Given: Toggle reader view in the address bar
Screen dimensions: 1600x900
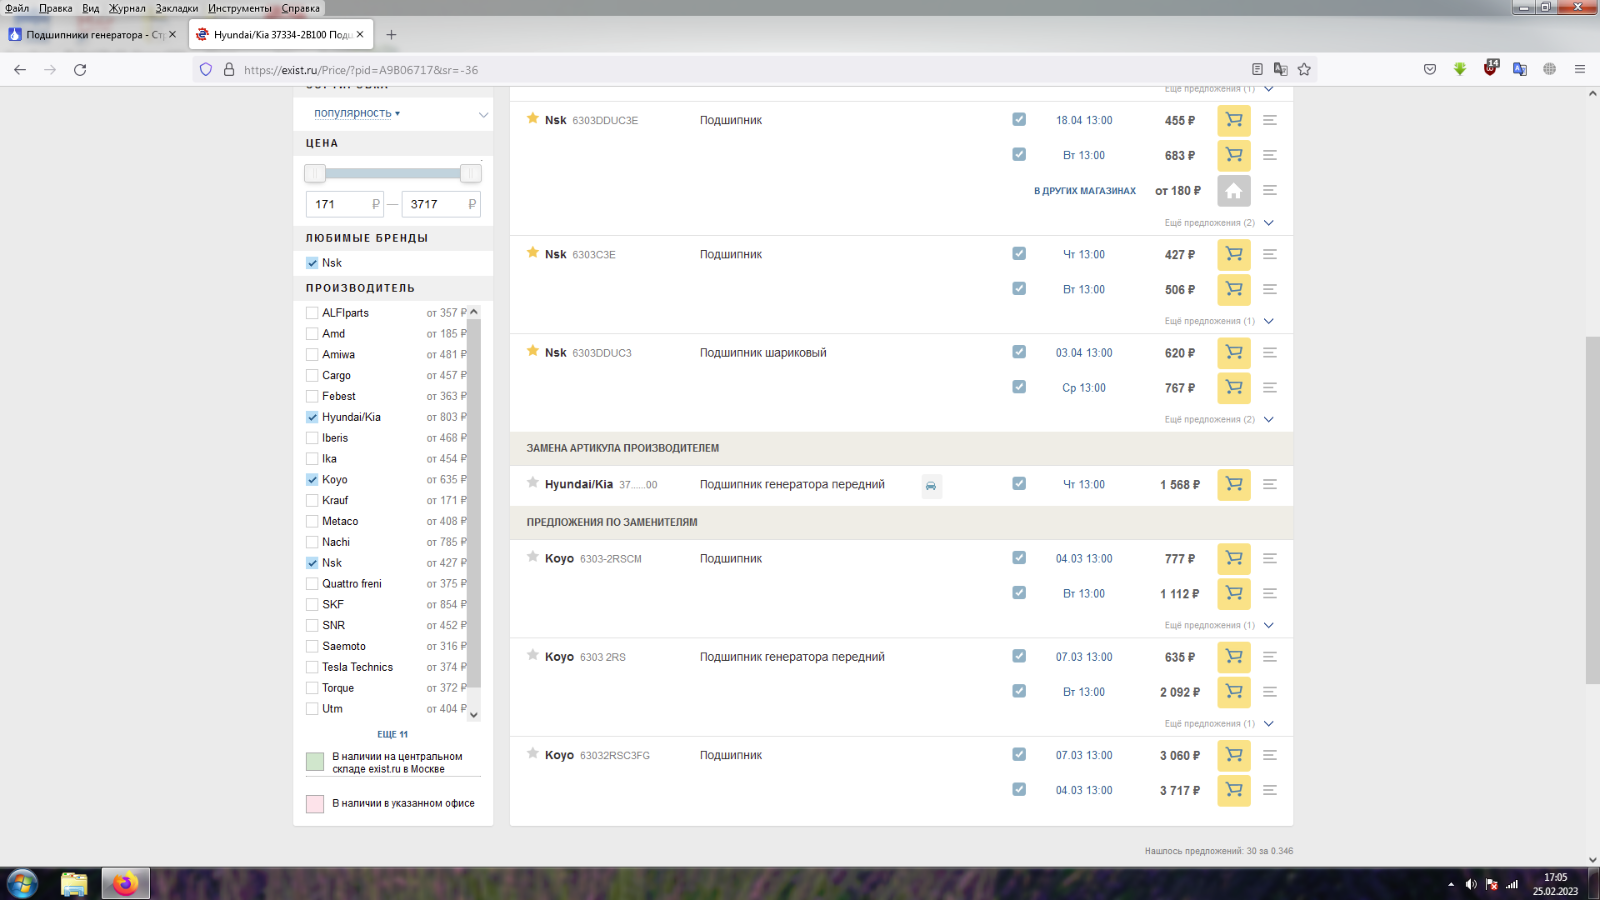Looking at the screenshot, I should [1257, 69].
